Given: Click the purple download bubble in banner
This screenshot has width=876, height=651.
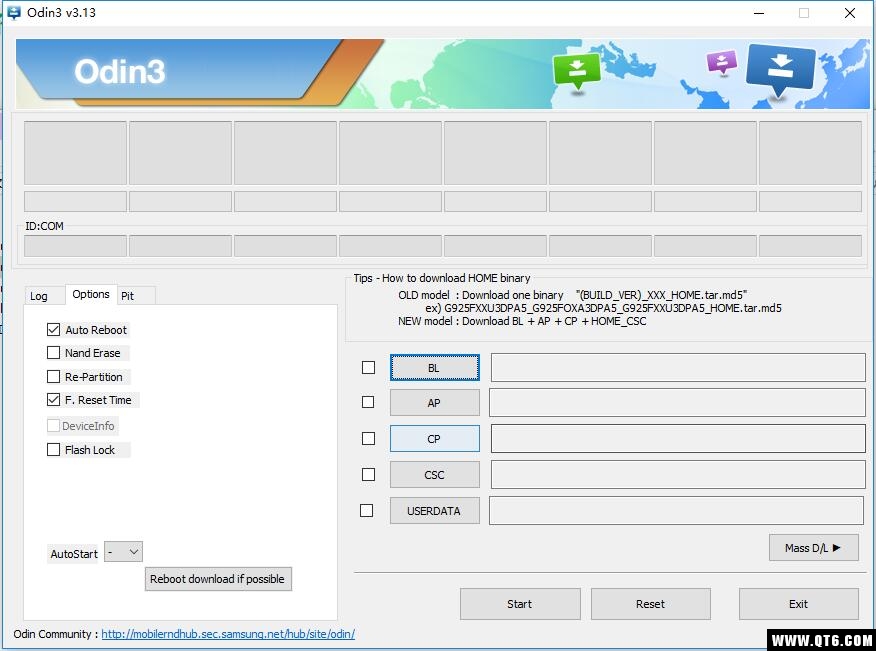Looking at the screenshot, I should click(722, 63).
